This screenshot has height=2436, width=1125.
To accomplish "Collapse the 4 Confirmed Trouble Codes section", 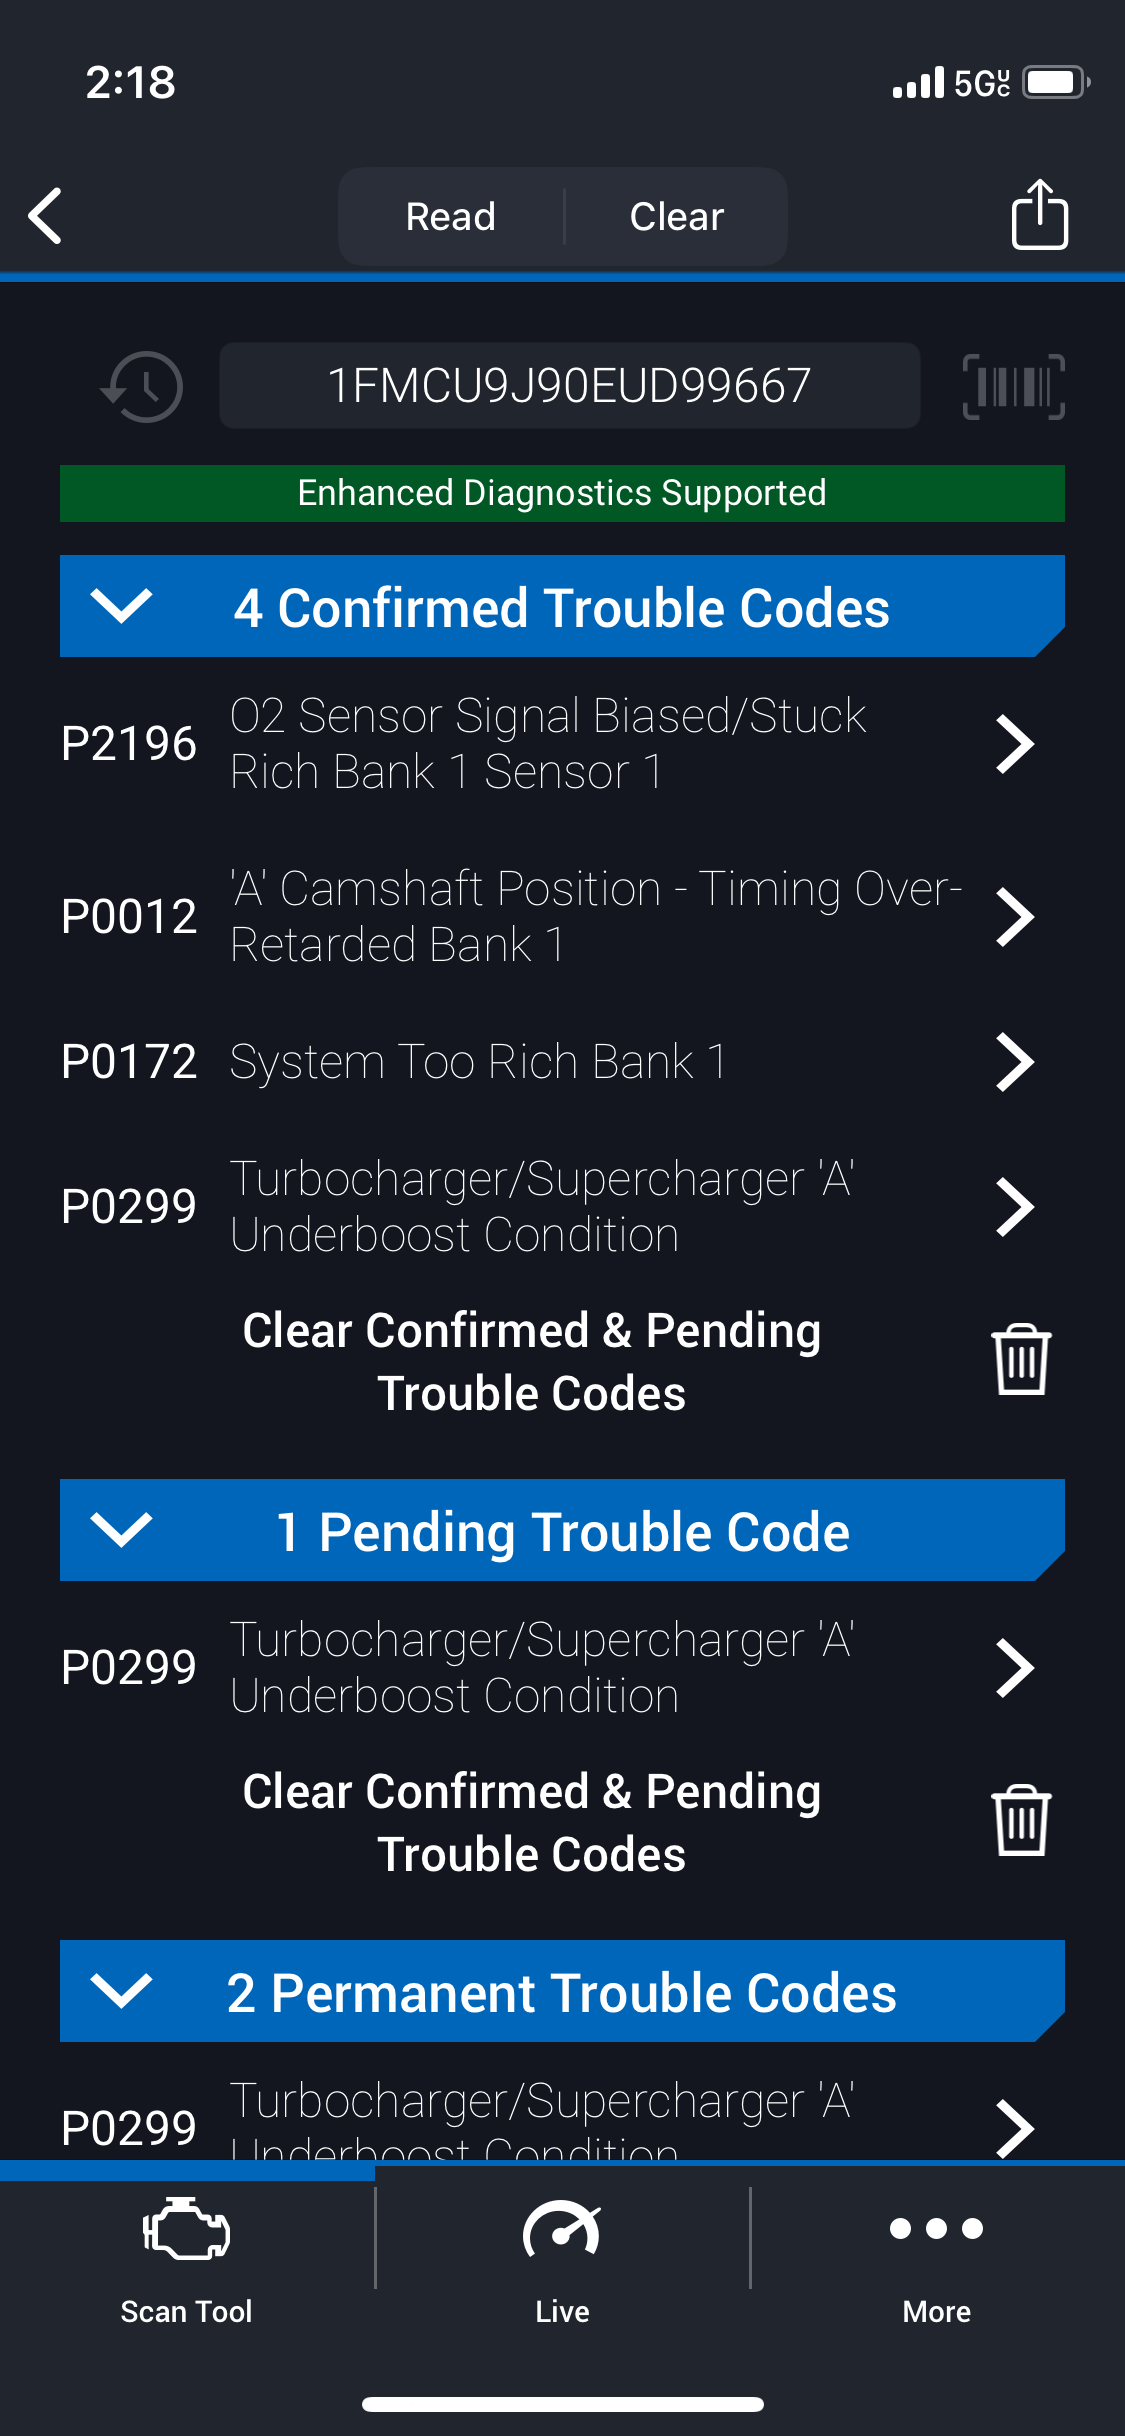I will (x=121, y=606).
